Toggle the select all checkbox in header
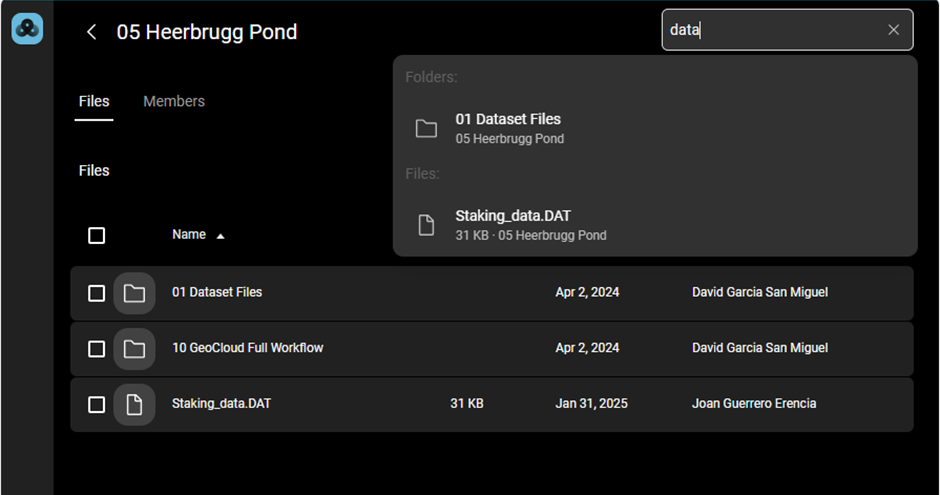940x495 pixels. point(96,236)
